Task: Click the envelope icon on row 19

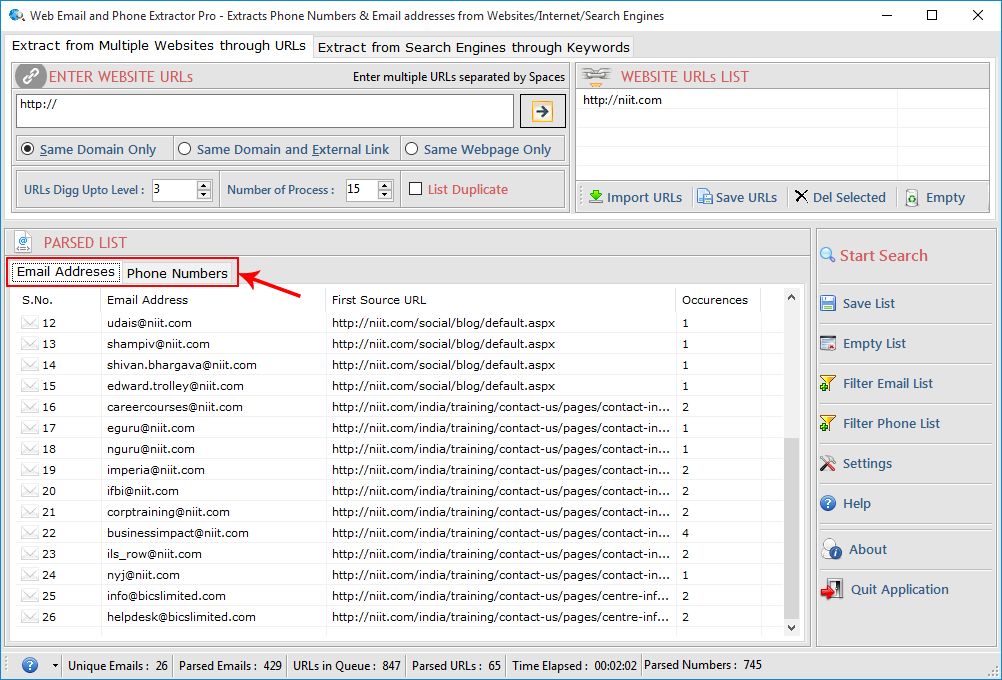Action: pyautogui.click(x=29, y=470)
